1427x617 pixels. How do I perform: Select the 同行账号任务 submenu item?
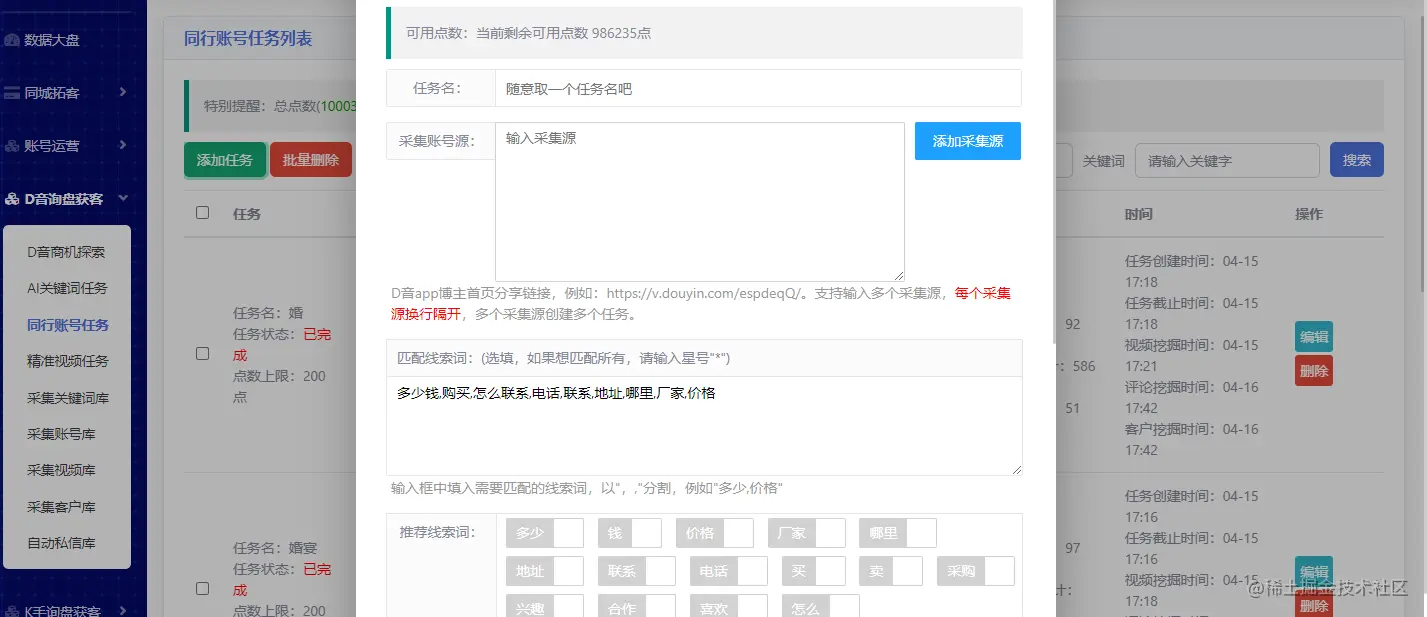coord(66,325)
